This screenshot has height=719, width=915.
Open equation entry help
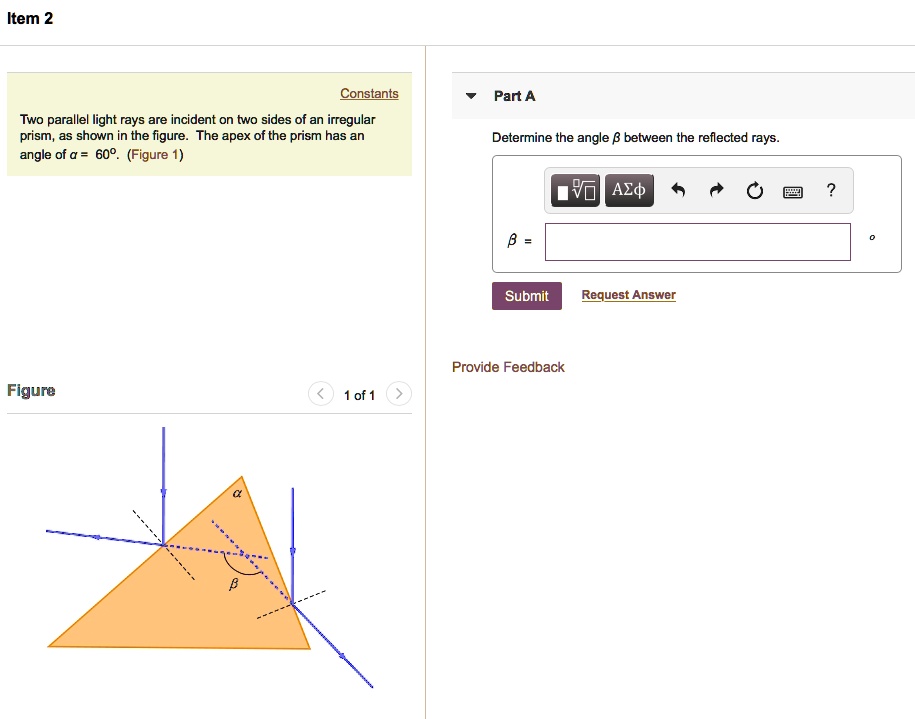pos(830,190)
